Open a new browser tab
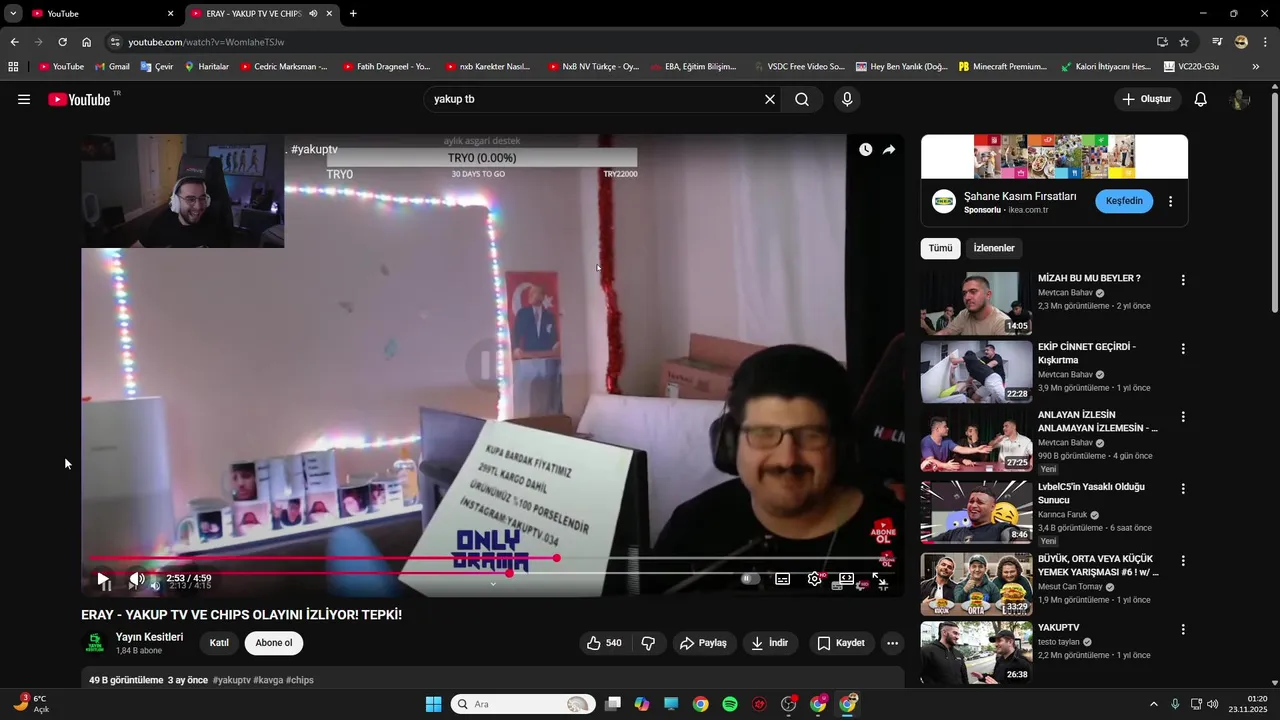The width and height of the screenshot is (1280, 720). pos(353,13)
